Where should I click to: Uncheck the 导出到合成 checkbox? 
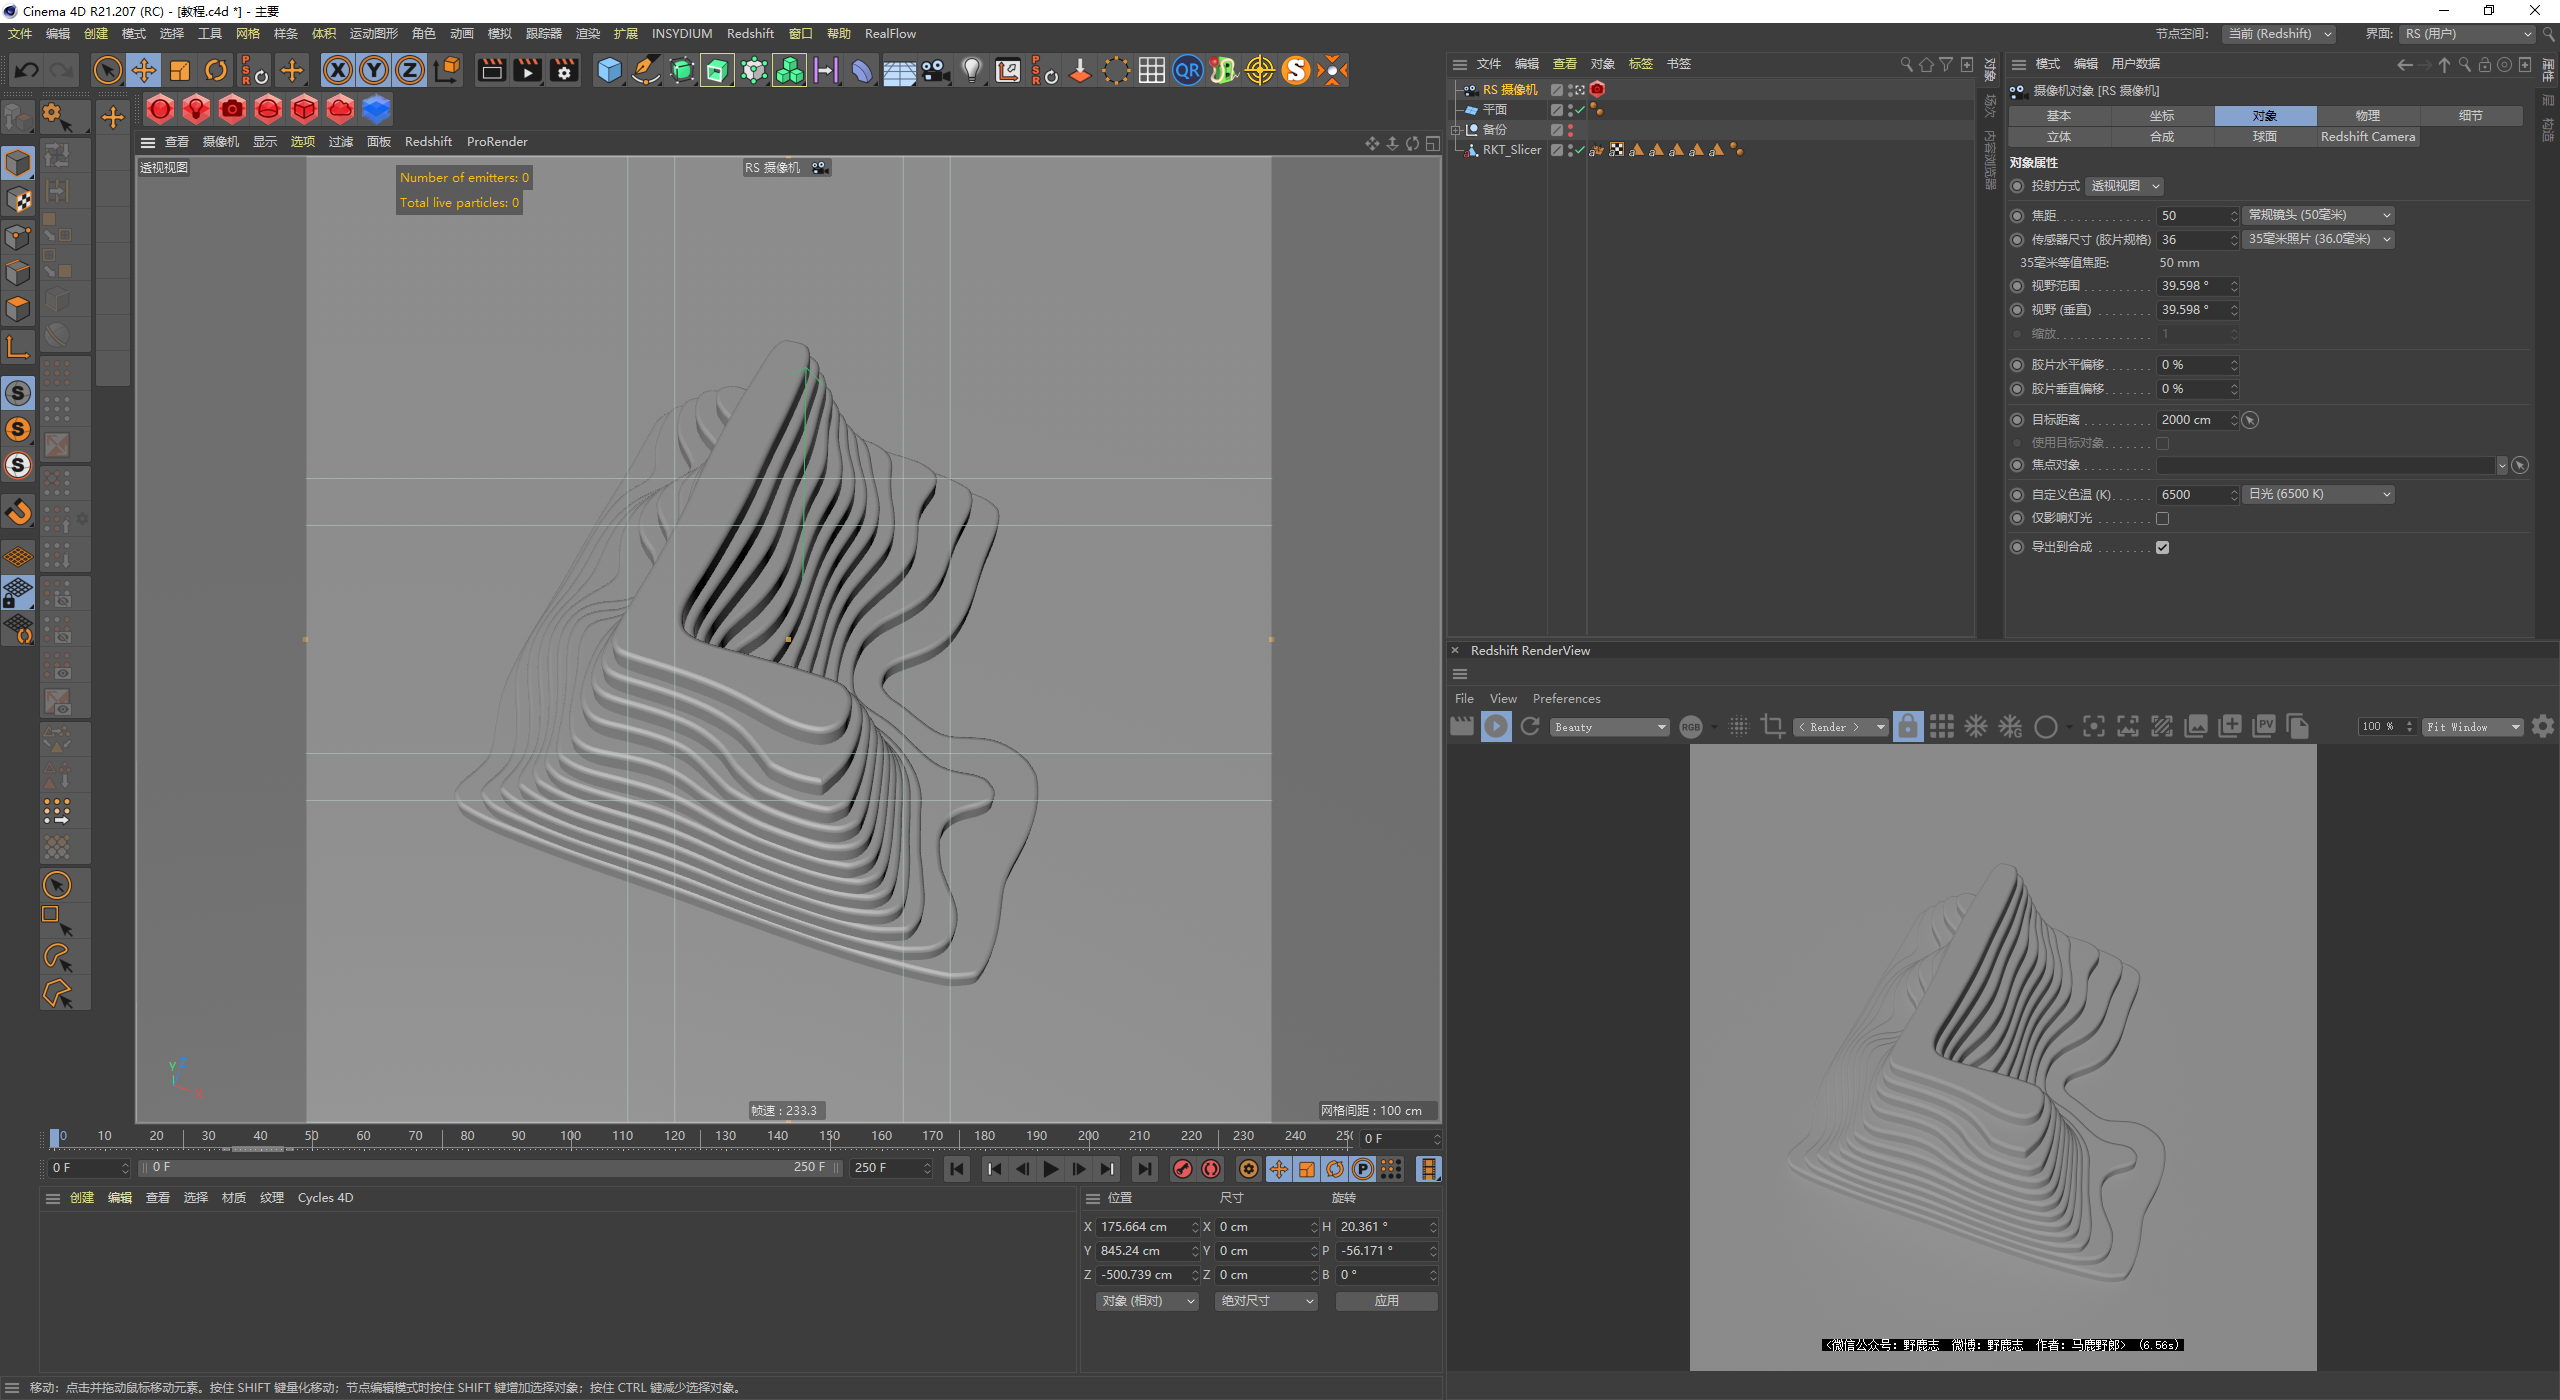[2162, 547]
